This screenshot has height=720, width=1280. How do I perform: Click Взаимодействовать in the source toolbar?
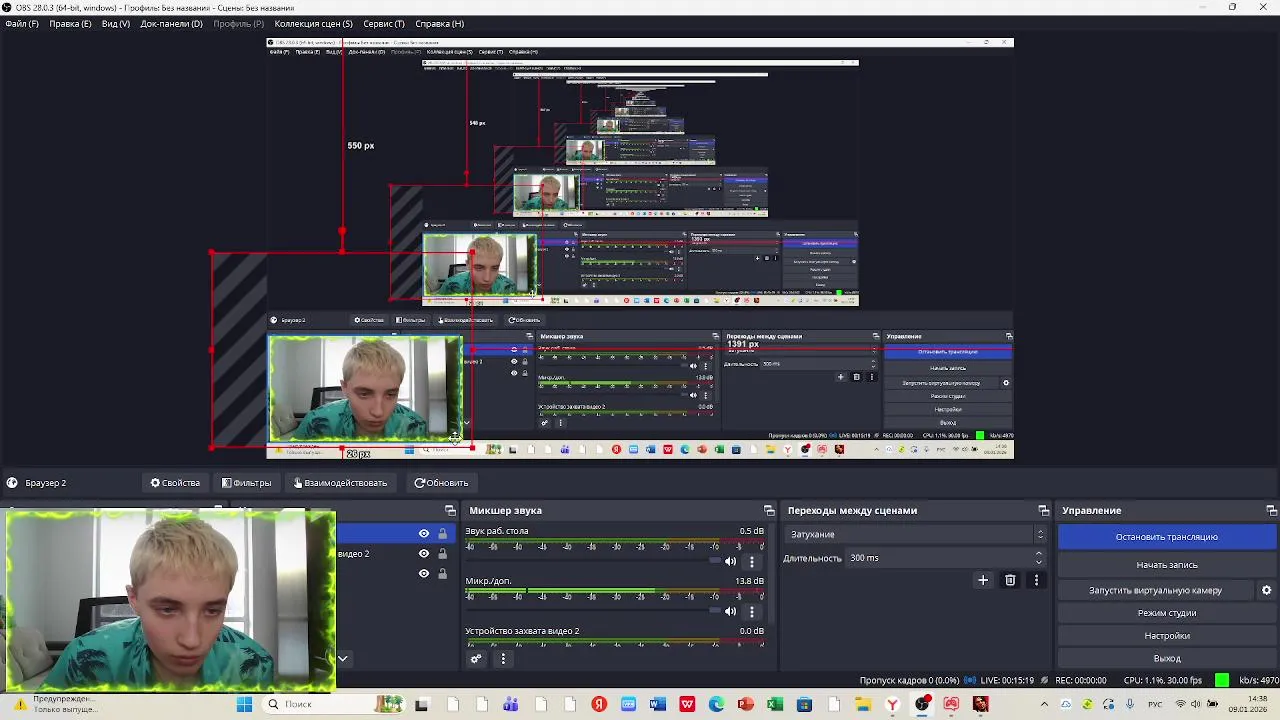[x=340, y=483]
